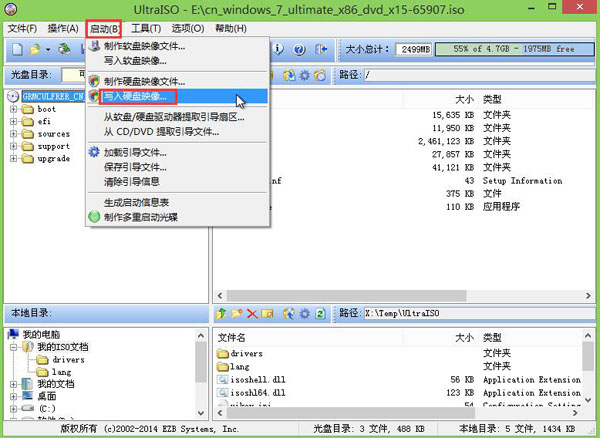Viewport: 600px width, 438px height.
Task: Open the 文件(F) menu
Action: point(22,29)
